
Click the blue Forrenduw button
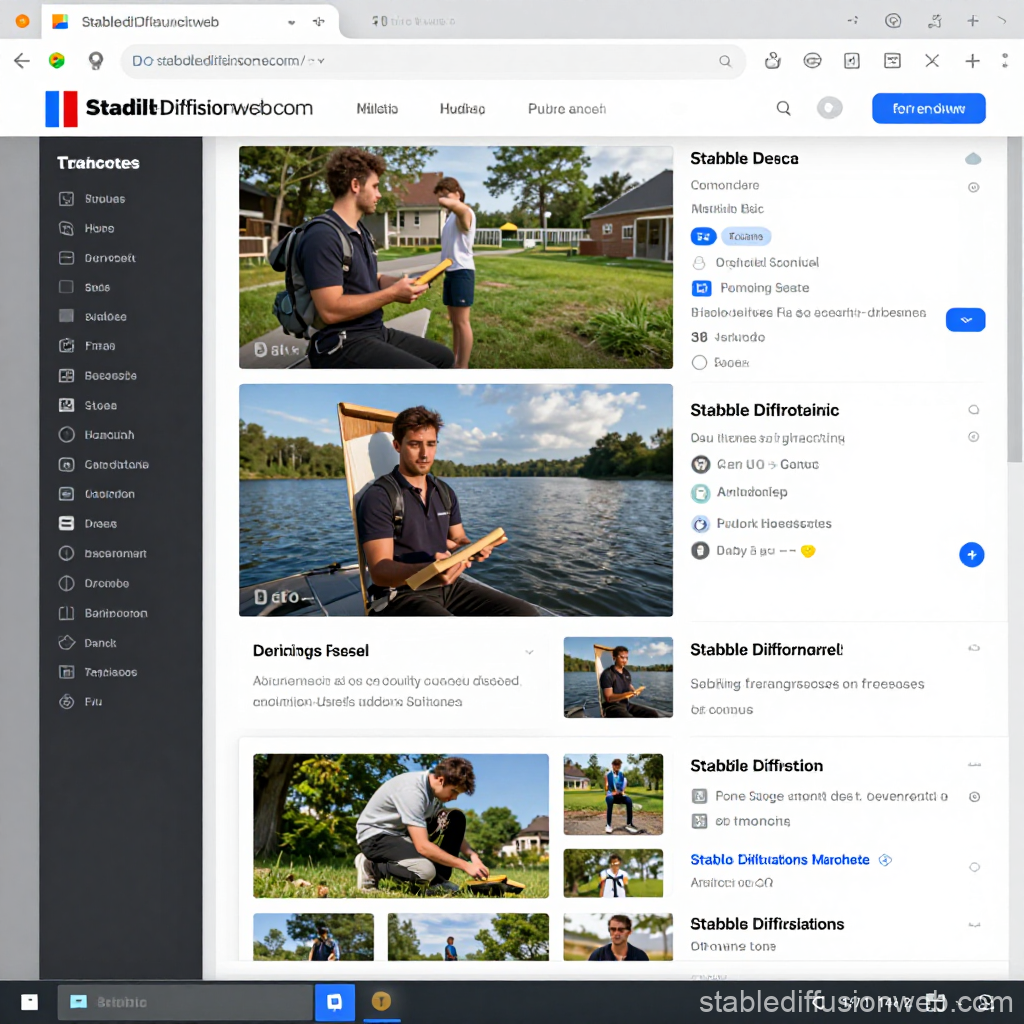[x=928, y=109]
